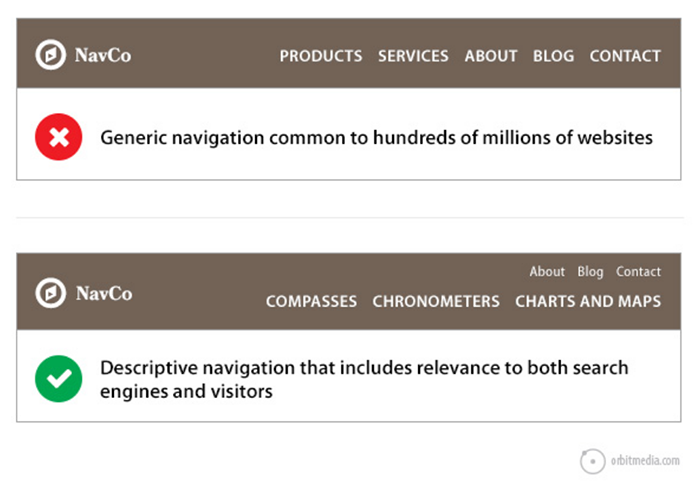Go to the uppercase ABOUT navigation item

pyautogui.click(x=491, y=56)
